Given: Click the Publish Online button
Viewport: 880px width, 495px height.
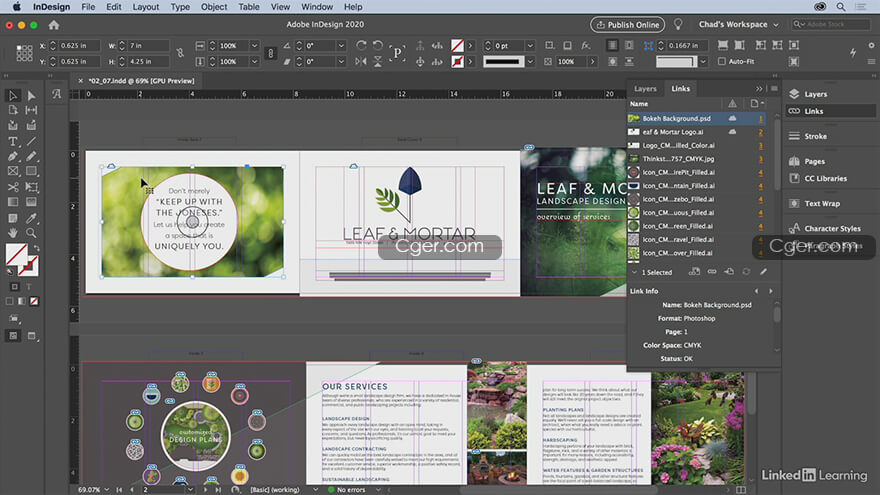Looking at the screenshot, I should tap(627, 25).
